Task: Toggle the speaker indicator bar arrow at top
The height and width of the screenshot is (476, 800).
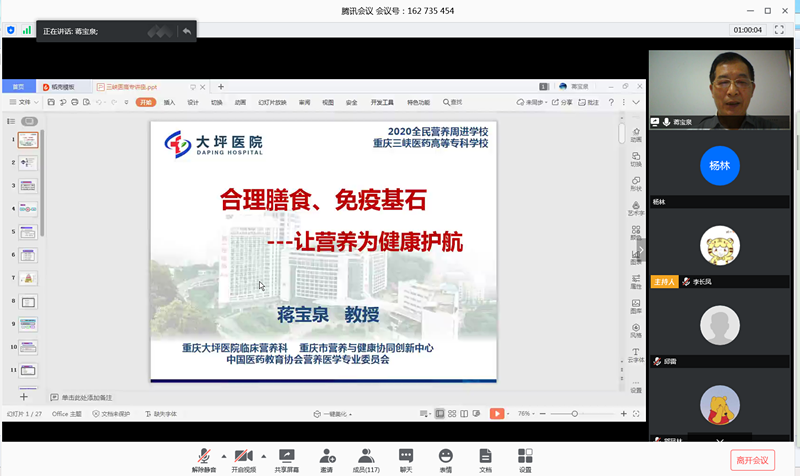Action: (x=185, y=31)
